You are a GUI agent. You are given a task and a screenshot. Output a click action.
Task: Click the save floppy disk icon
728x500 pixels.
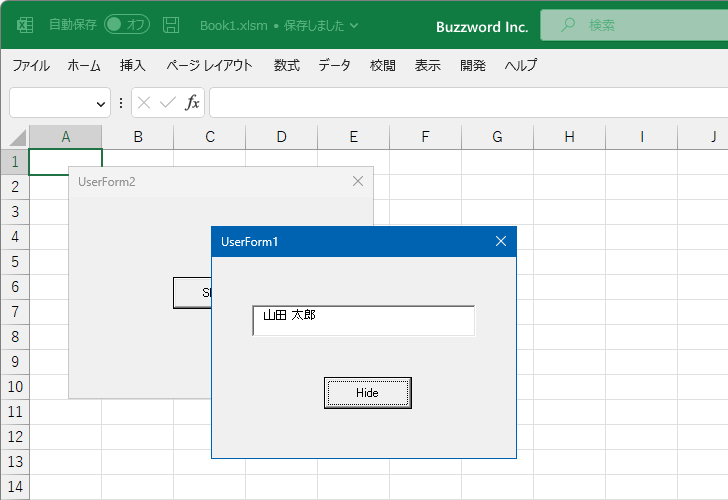coord(171,25)
